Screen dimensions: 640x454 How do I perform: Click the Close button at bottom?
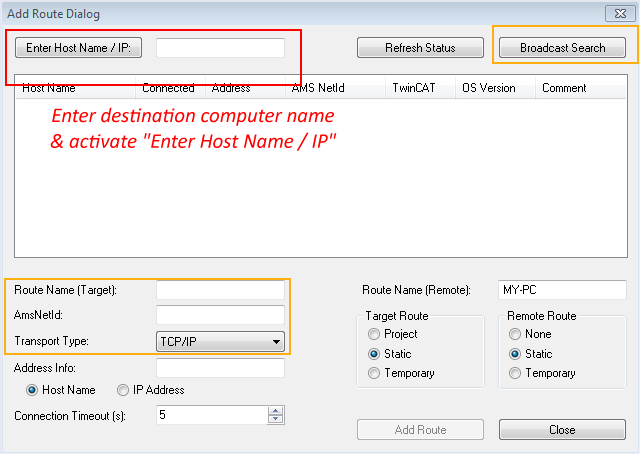(x=562, y=430)
